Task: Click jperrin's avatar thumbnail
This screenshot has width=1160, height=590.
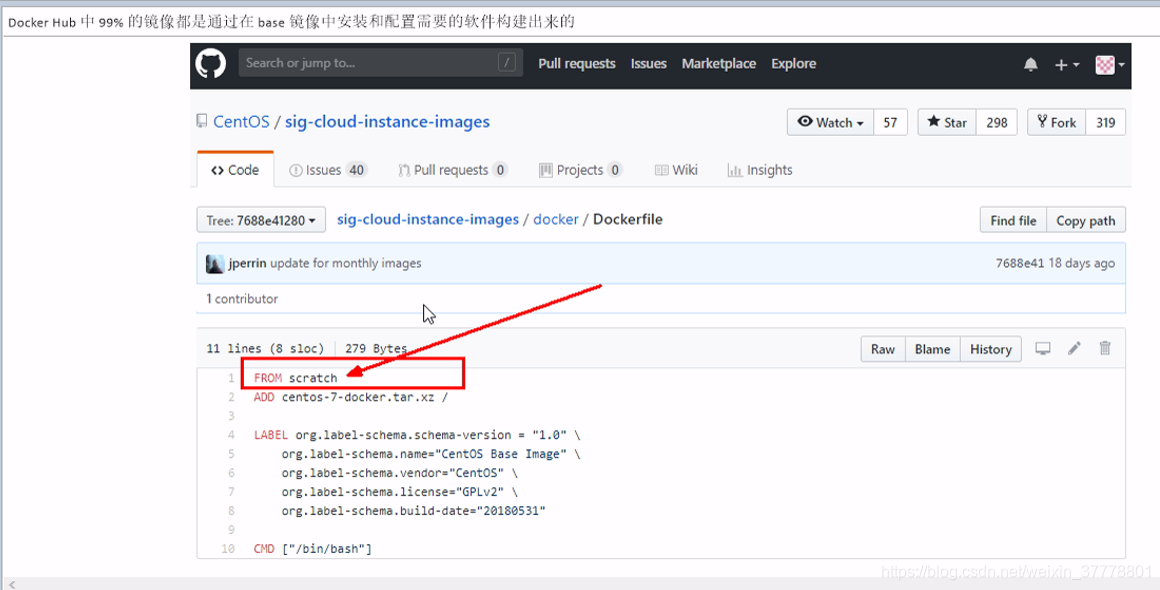Action: 215,263
